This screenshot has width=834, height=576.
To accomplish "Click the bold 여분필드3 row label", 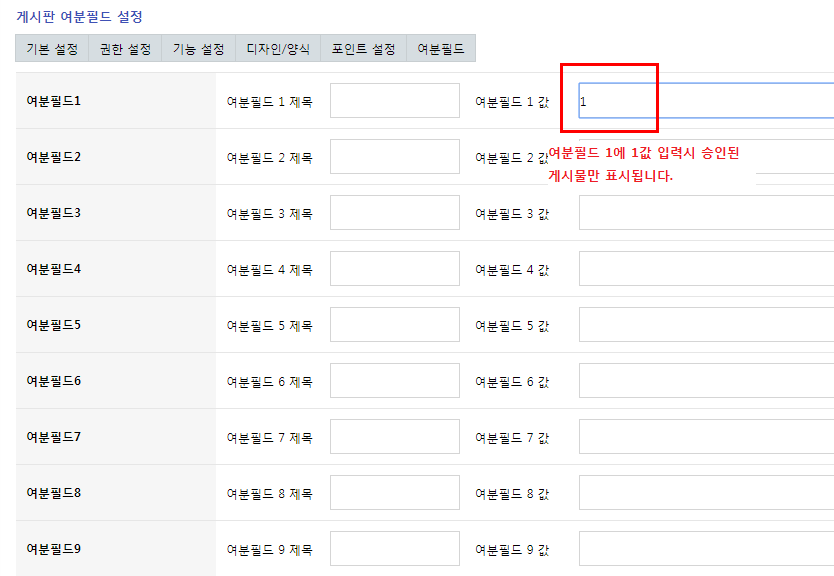I will click(54, 213).
